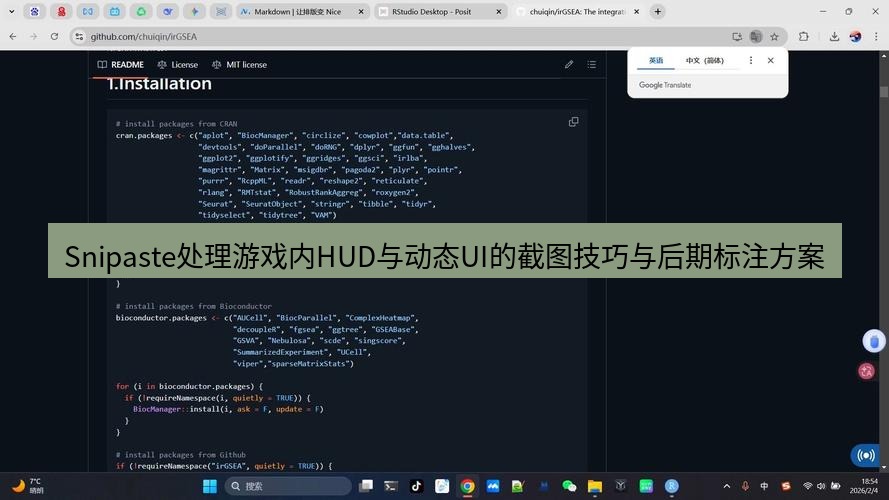Screen dimensions: 889x500
Task: Close the chuiqin/irGSEA tab
Action: coord(636,11)
